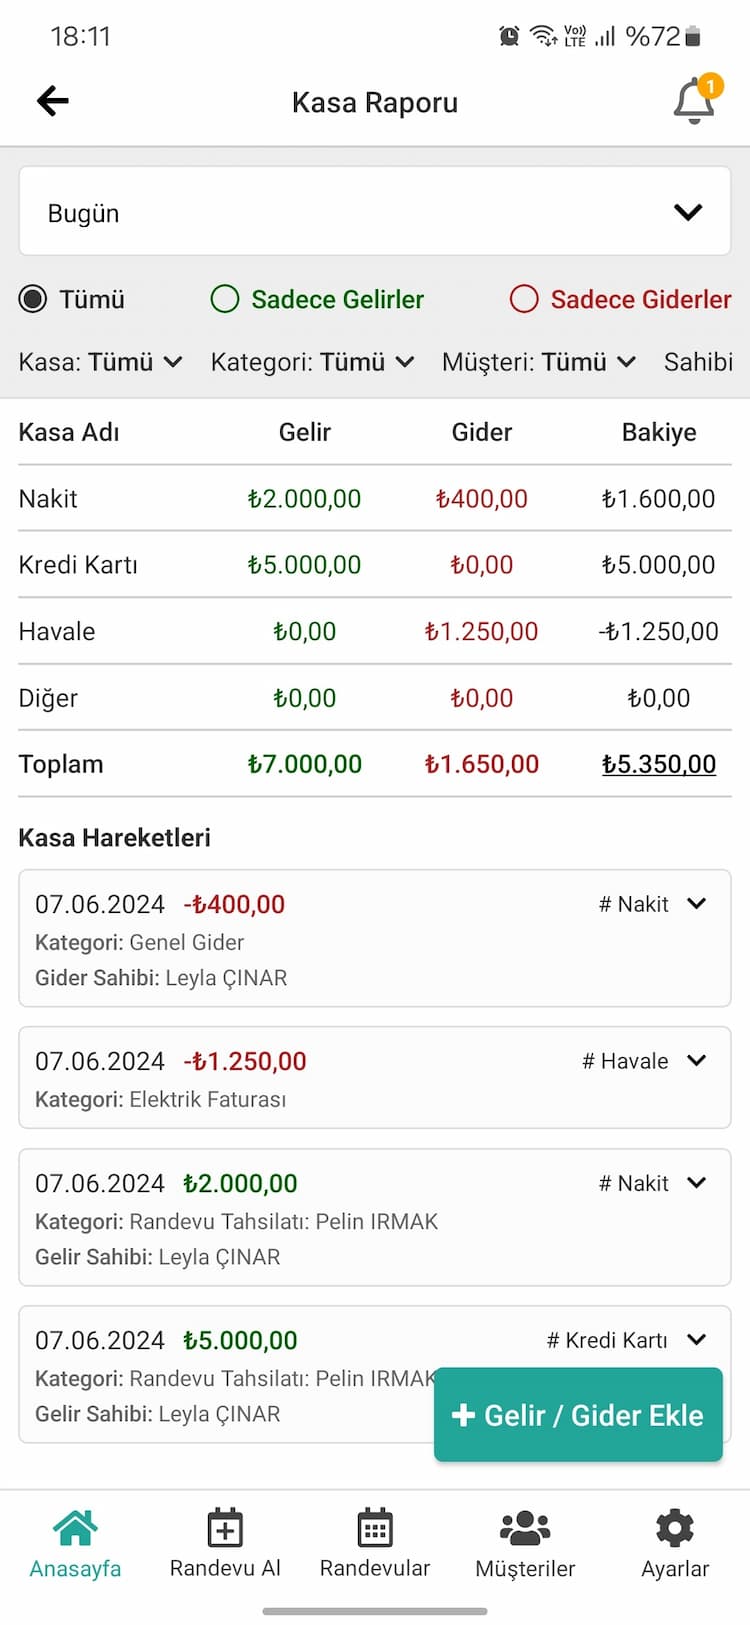Select Sadece Gelirler radio option

click(225, 299)
